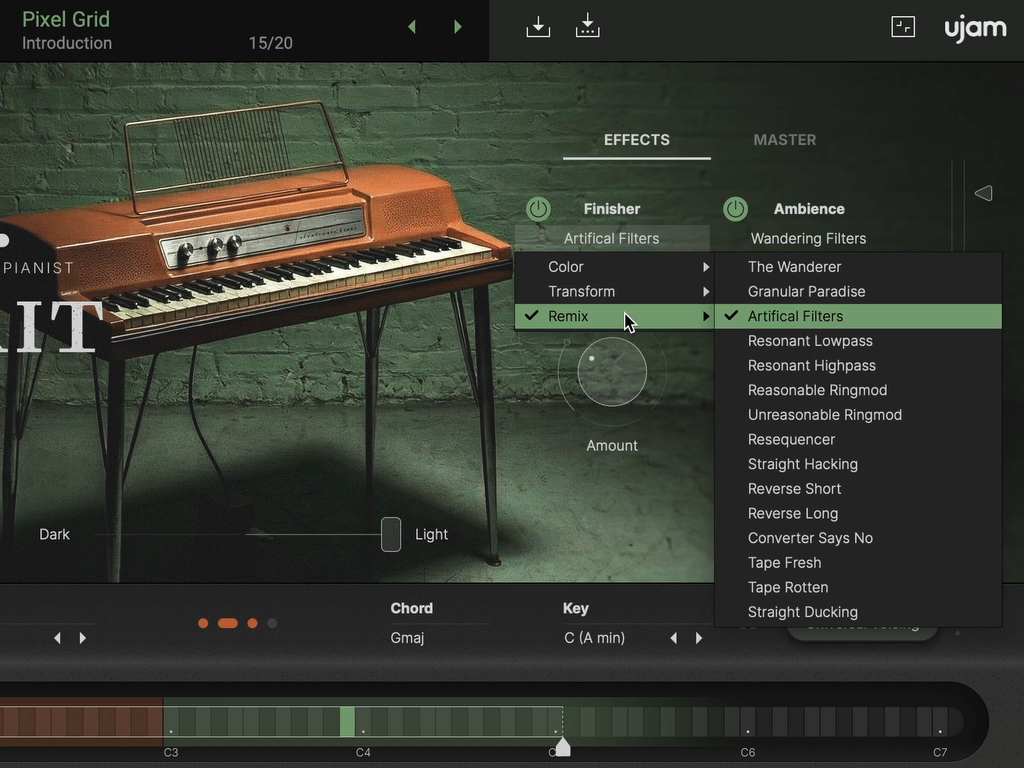
Task: Pick Reasonable Ringmod finisher
Action: coord(858,390)
